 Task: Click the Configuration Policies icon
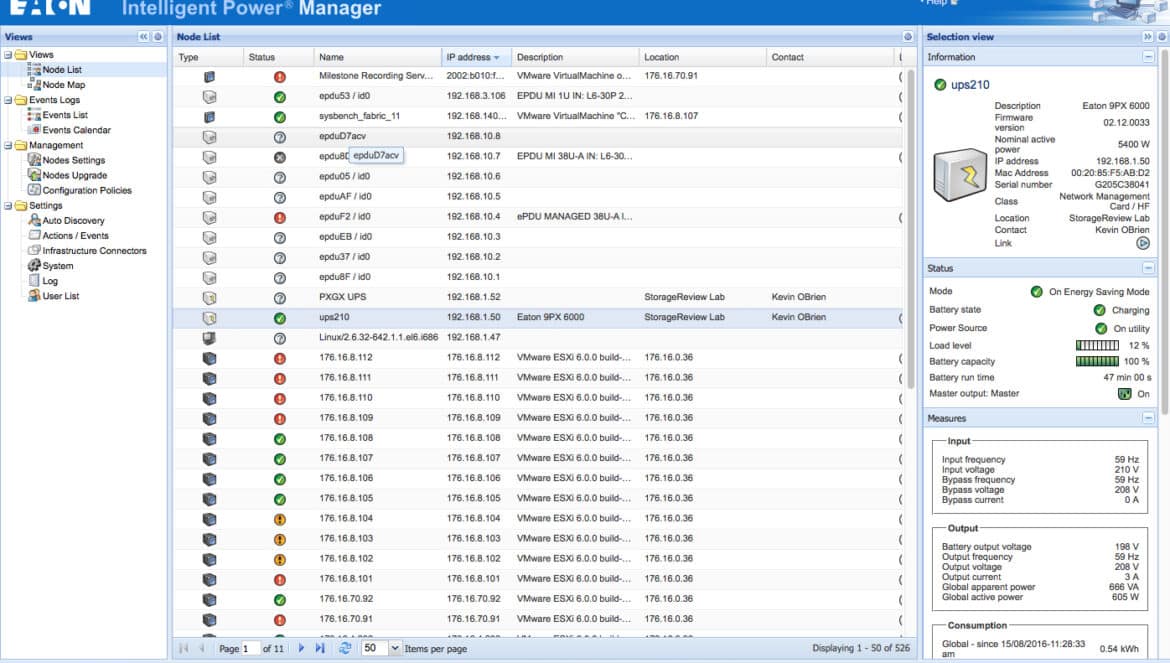[x=34, y=190]
